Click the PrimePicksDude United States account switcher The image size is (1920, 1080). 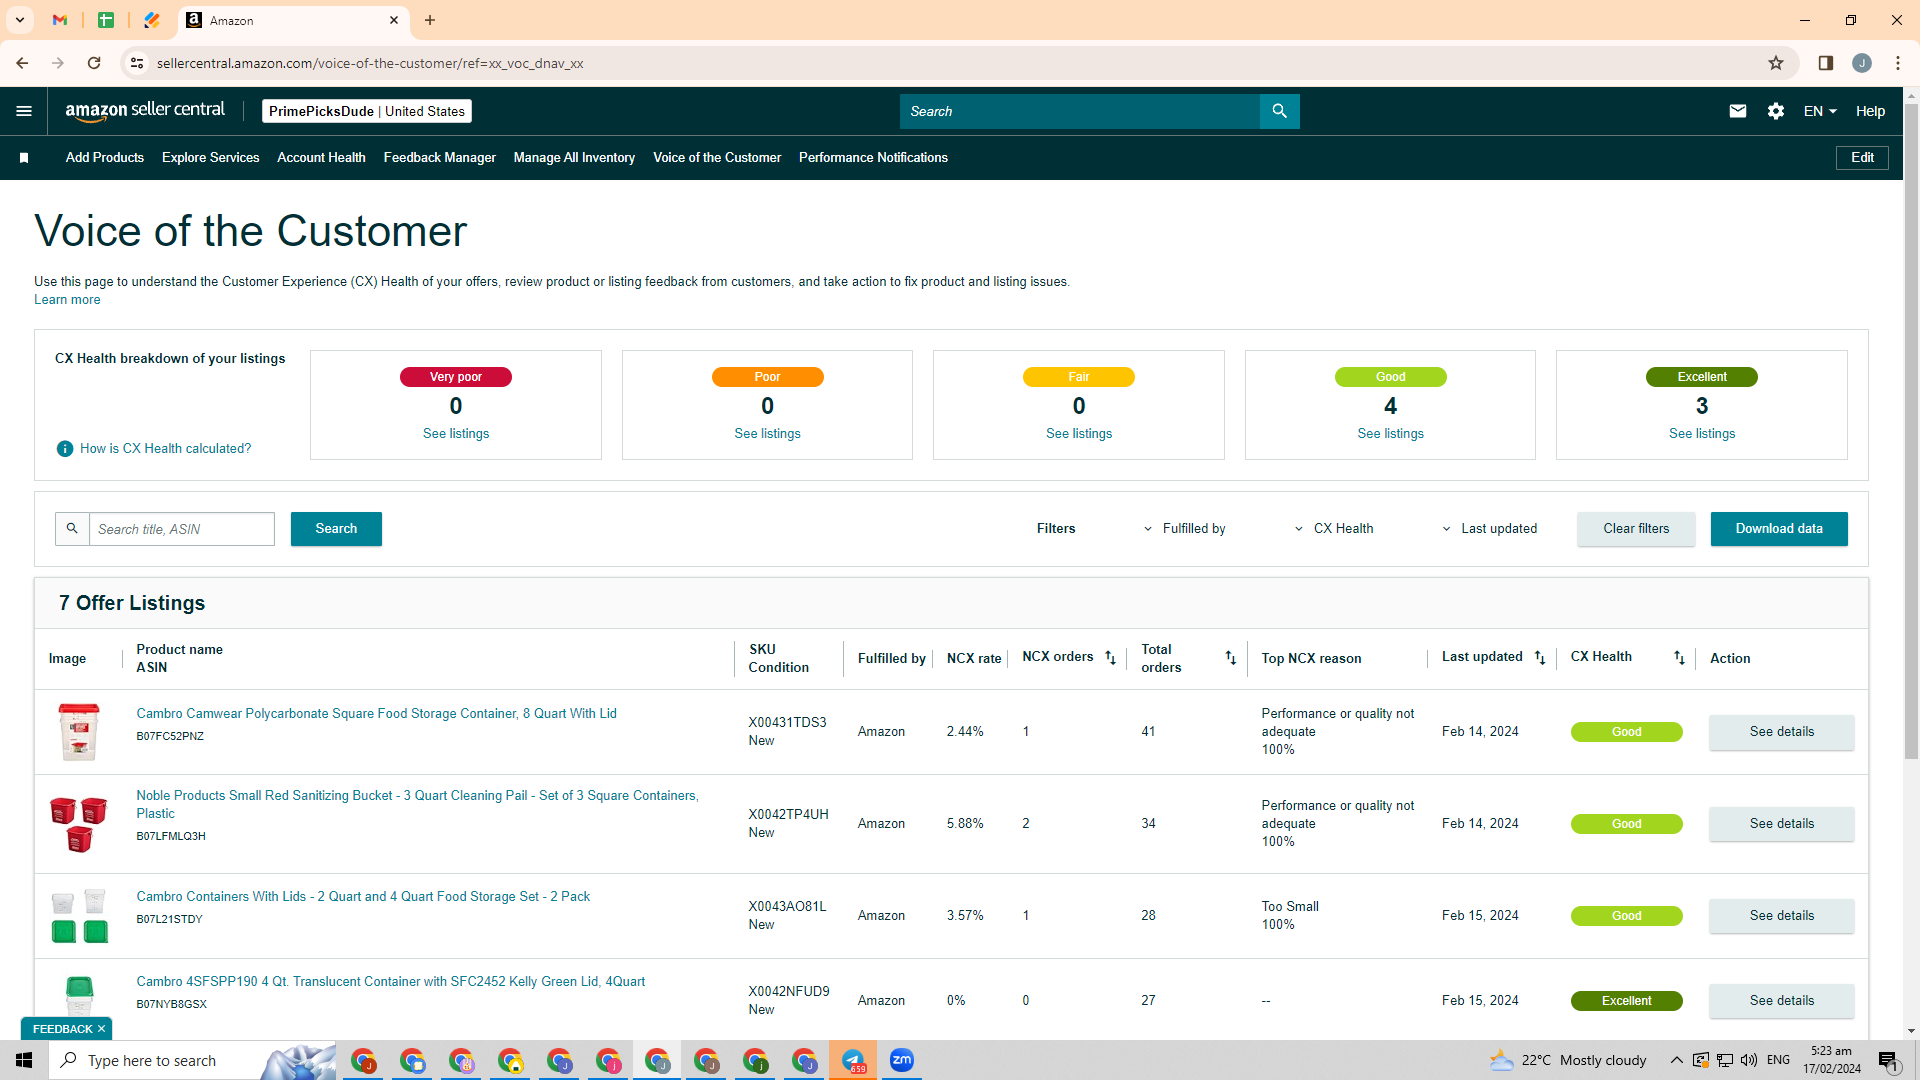click(x=367, y=111)
